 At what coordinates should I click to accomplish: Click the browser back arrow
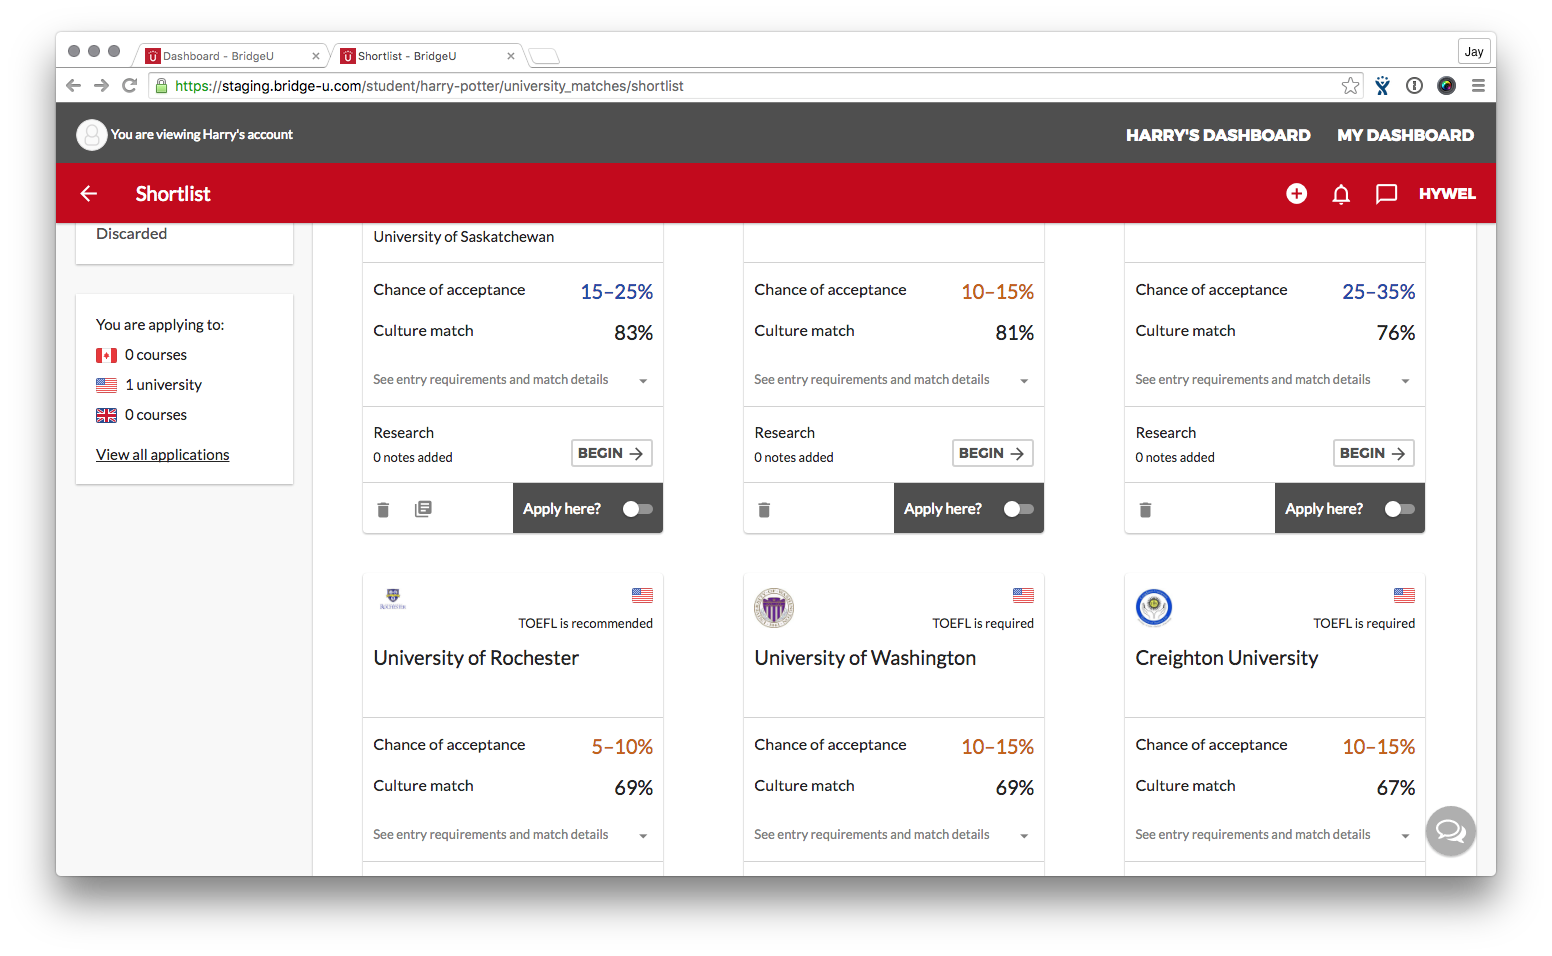pos(73,86)
